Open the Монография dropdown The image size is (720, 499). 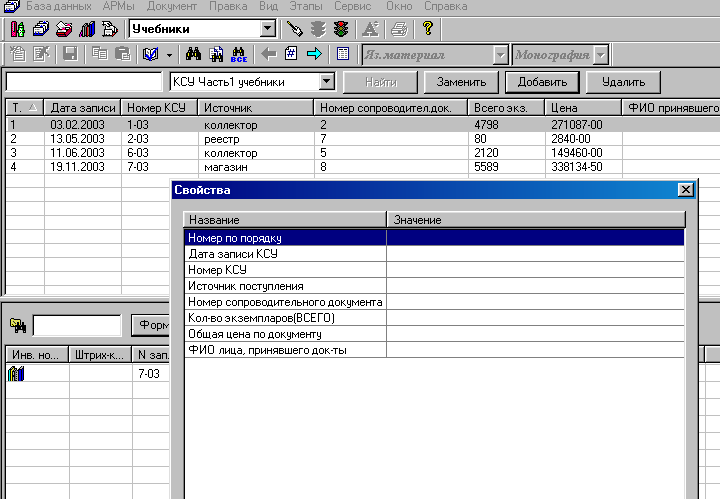(x=601, y=56)
